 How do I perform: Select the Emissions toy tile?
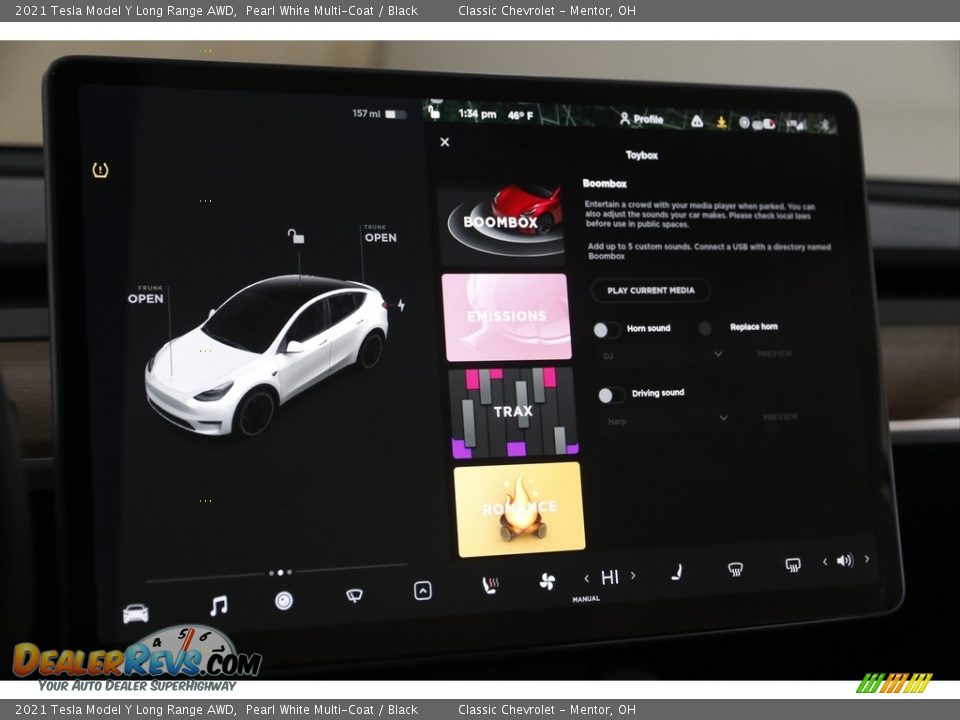coord(507,317)
